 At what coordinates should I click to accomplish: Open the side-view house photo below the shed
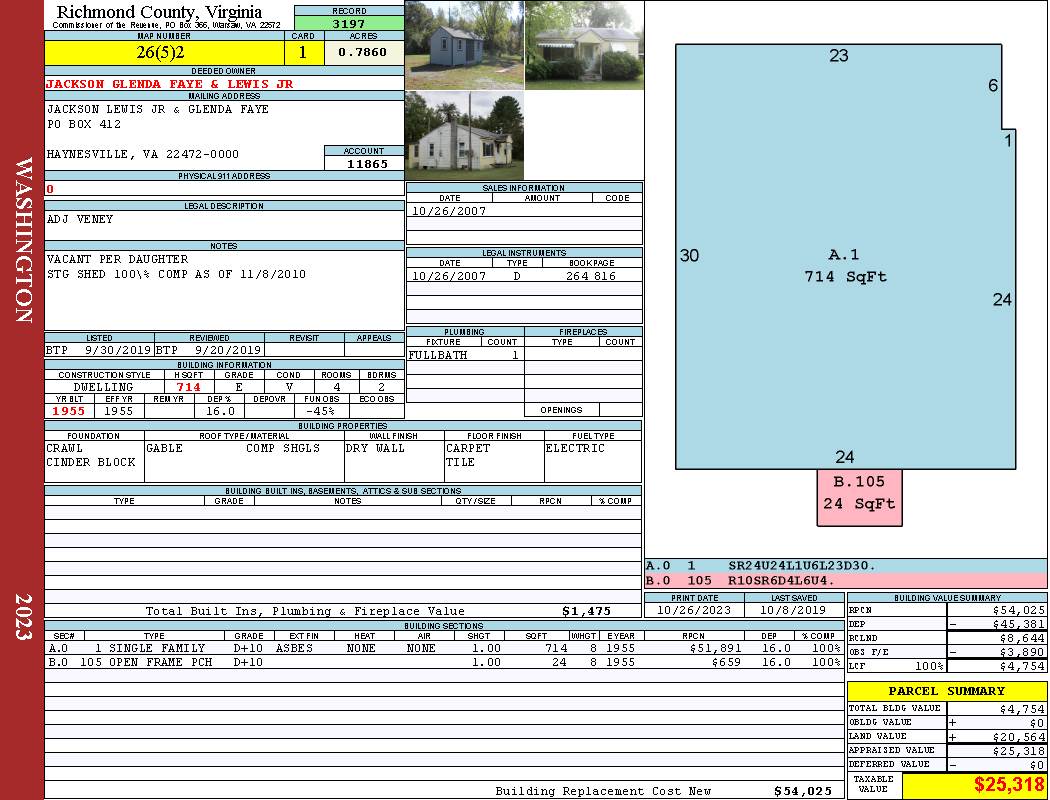[x=464, y=136]
